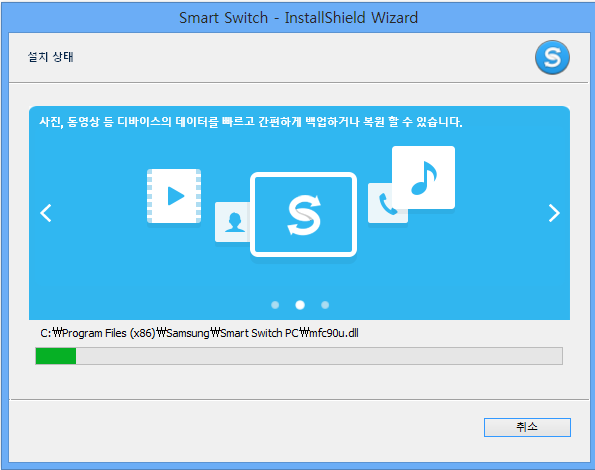Click the green installation progress bar
The width and height of the screenshot is (595, 470).
(299, 356)
